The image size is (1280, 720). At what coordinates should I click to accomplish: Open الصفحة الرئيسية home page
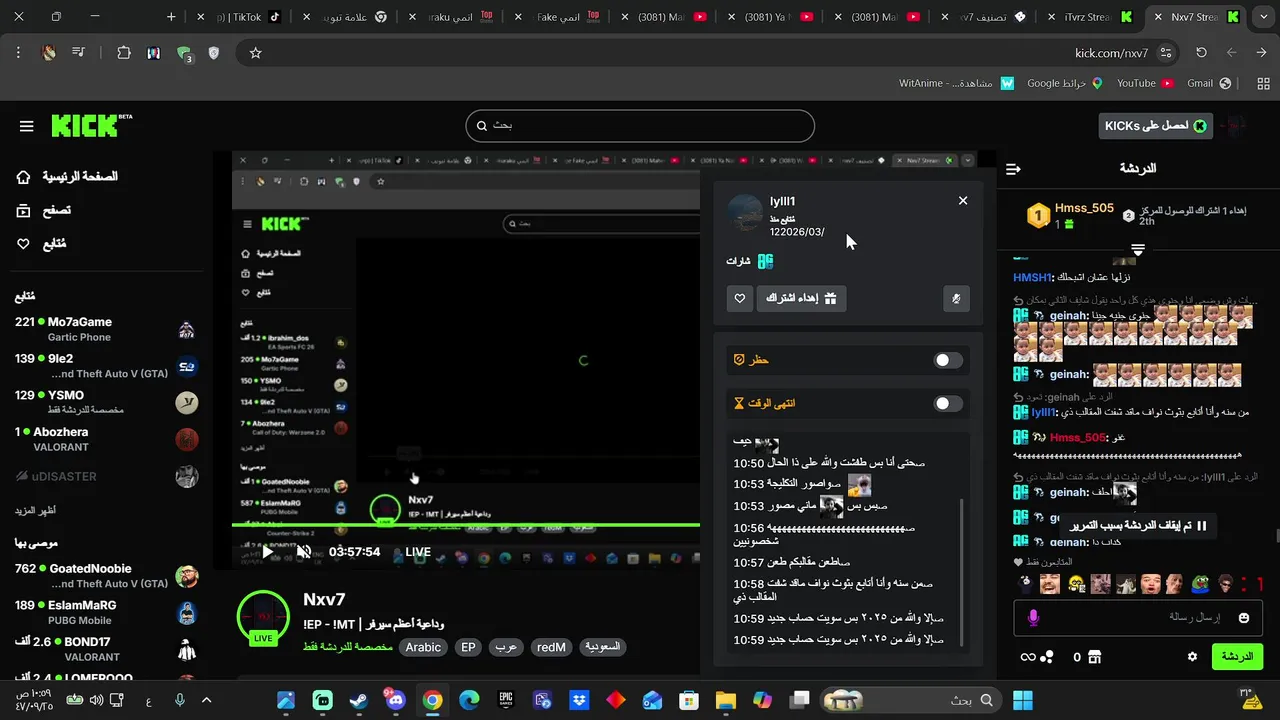point(66,177)
